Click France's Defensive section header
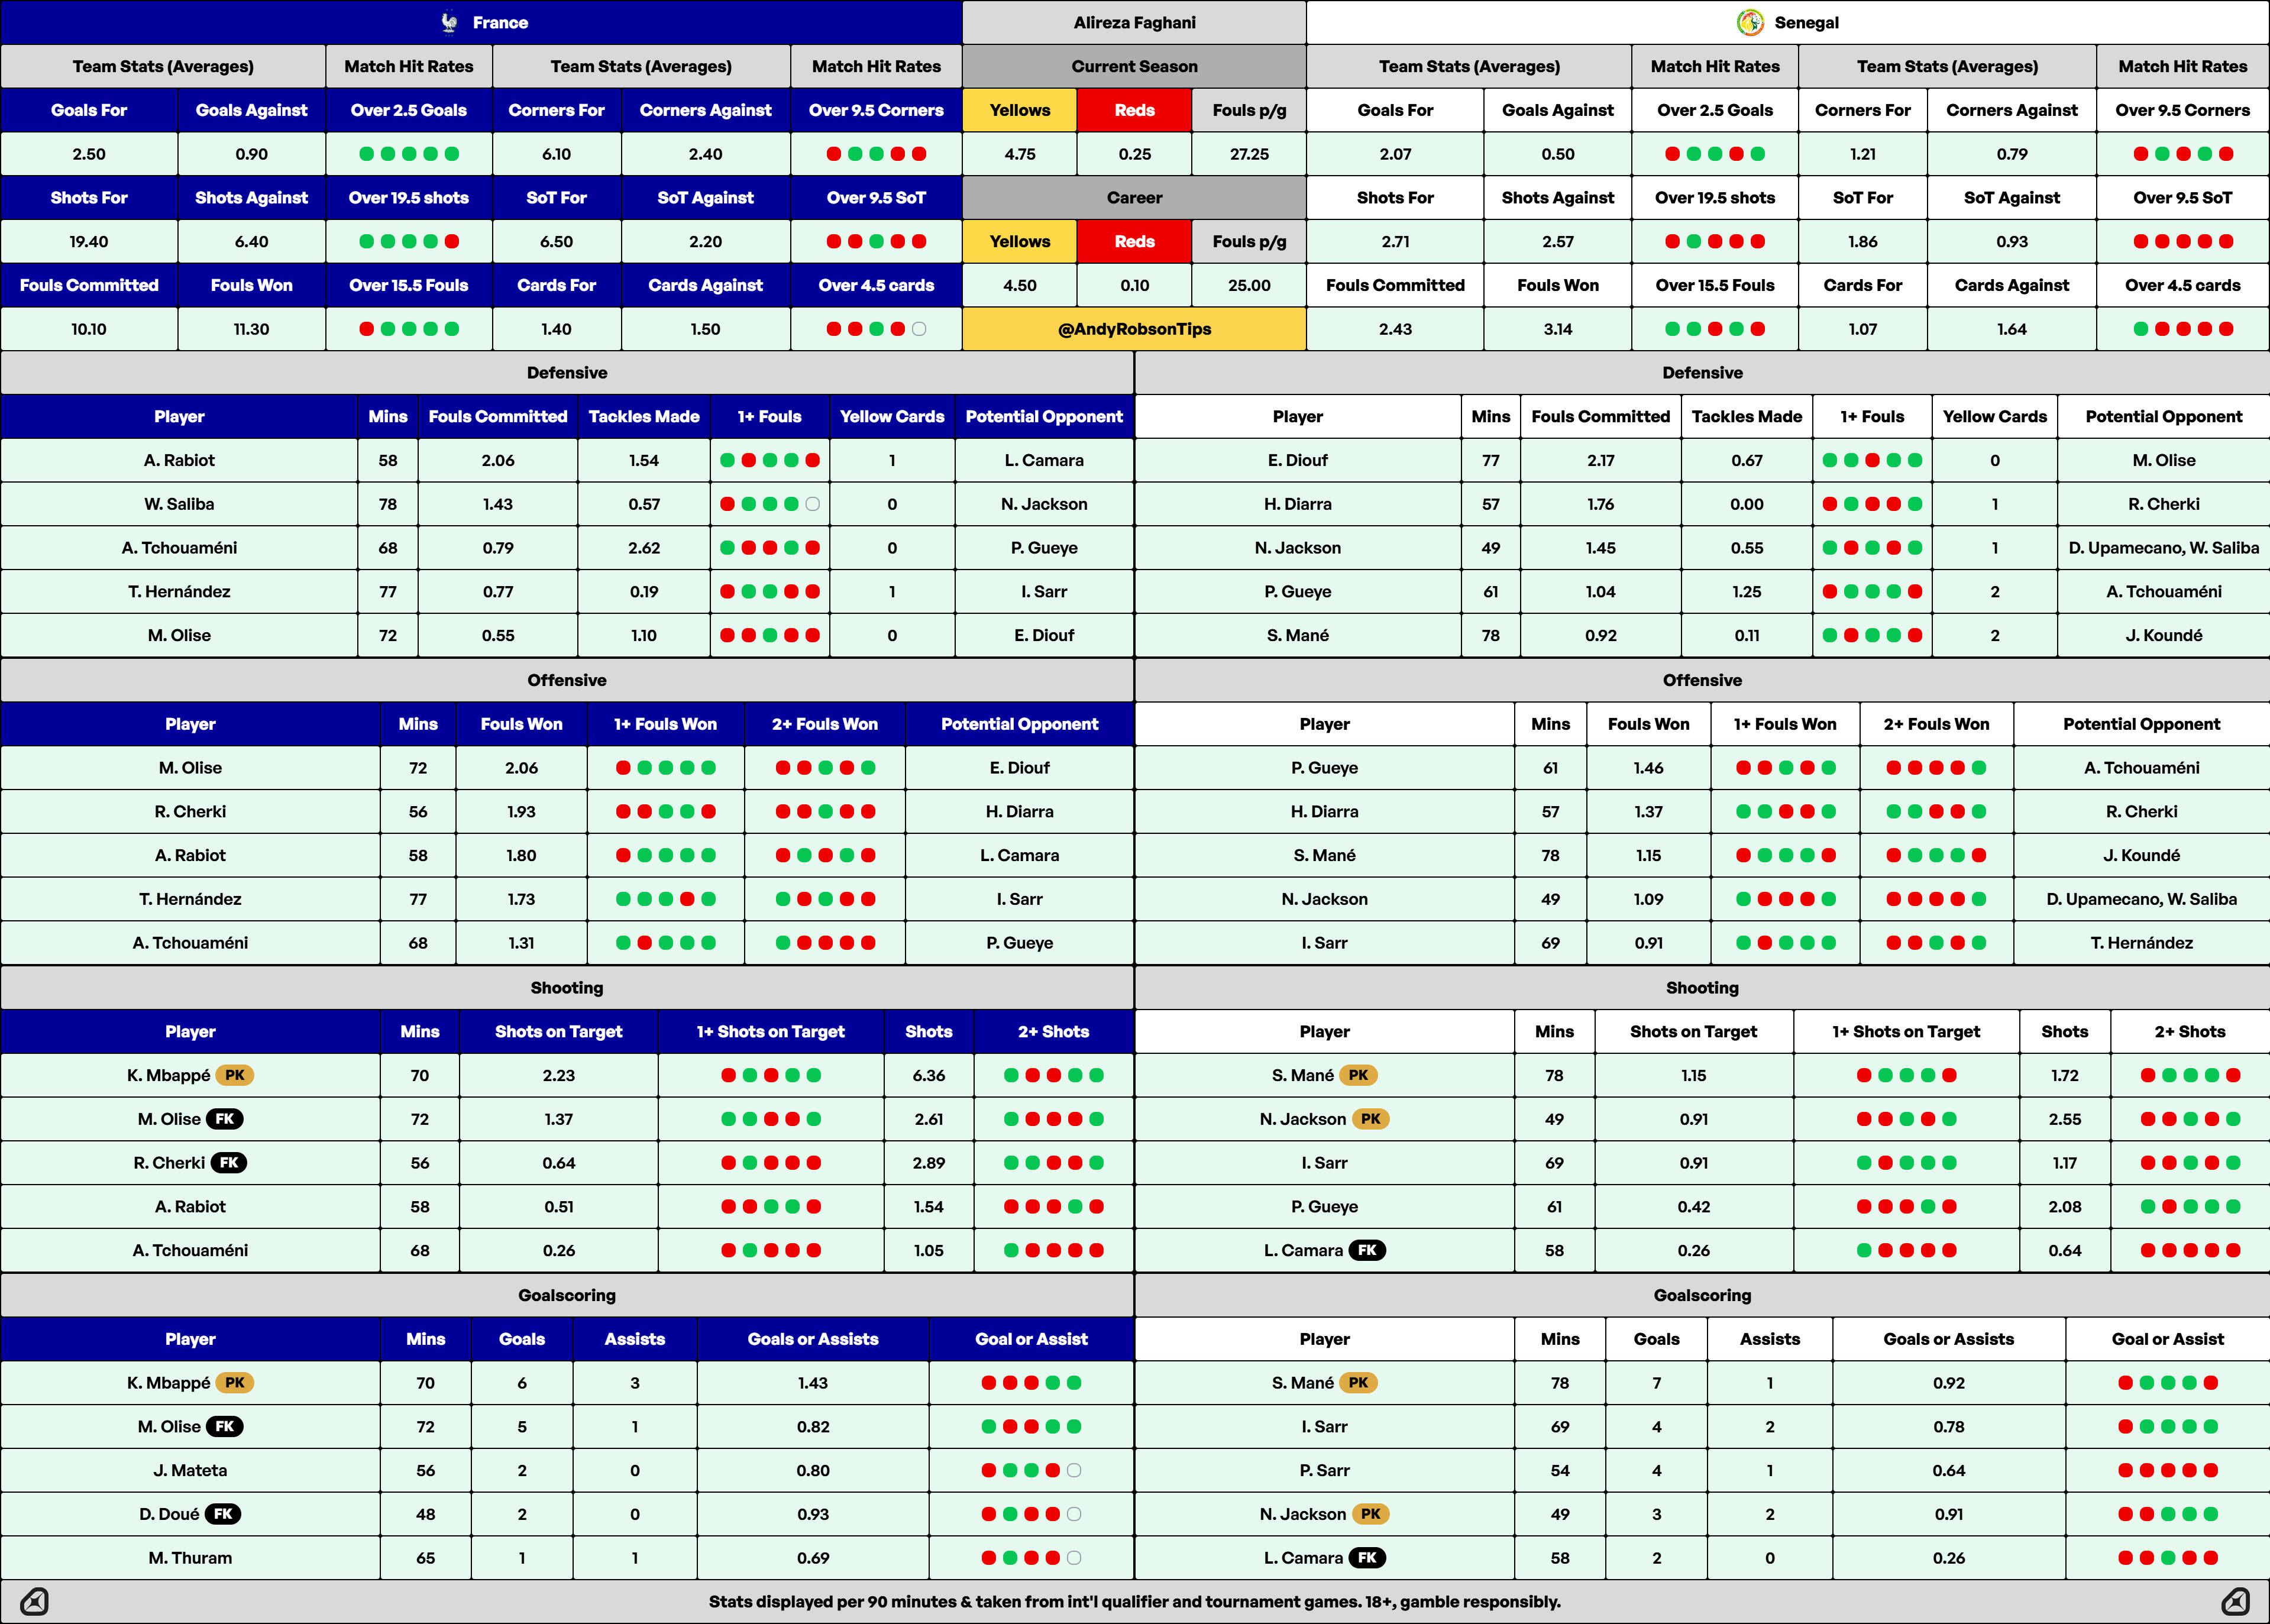2270x1624 pixels. [x=567, y=373]
